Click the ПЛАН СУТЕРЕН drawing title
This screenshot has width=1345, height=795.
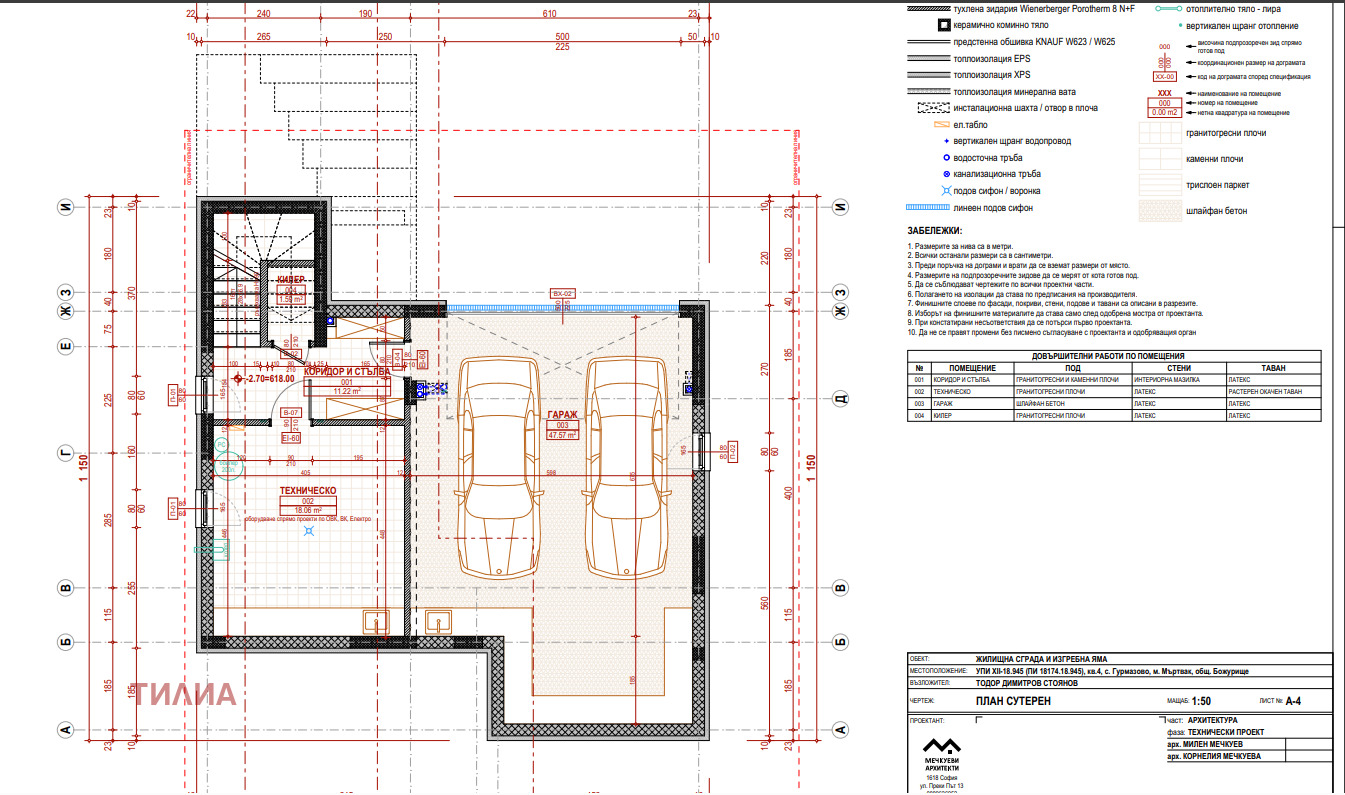[x=1014, y=701]
